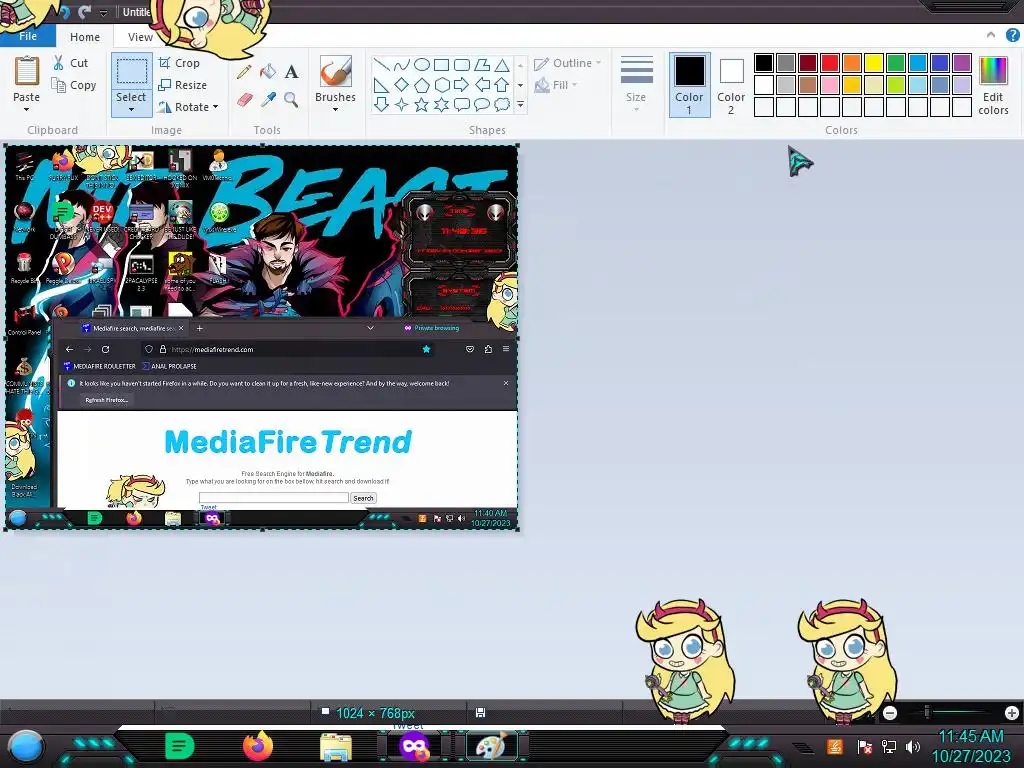This screenshot has width=1024, height=768.
Task: Click the Cut scissors icon
Action: tap(59, 63)
